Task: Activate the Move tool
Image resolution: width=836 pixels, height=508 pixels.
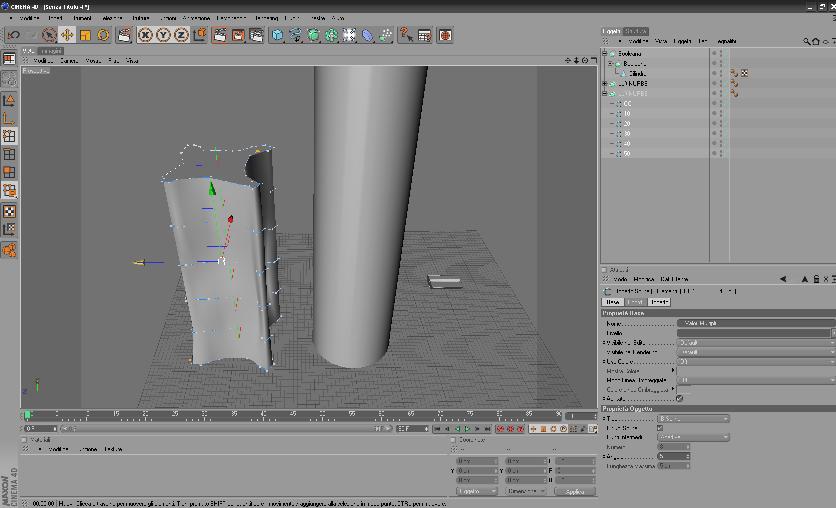Action: coord(67,35)
